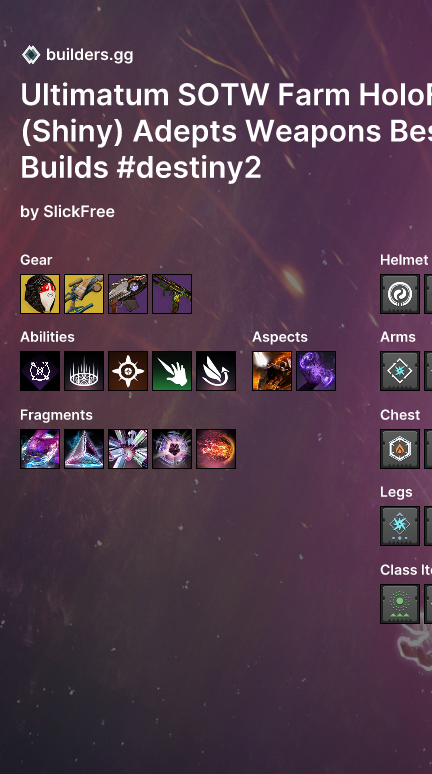
Task: Open author SlickFree's profile
Action: (x=79, y=211)
